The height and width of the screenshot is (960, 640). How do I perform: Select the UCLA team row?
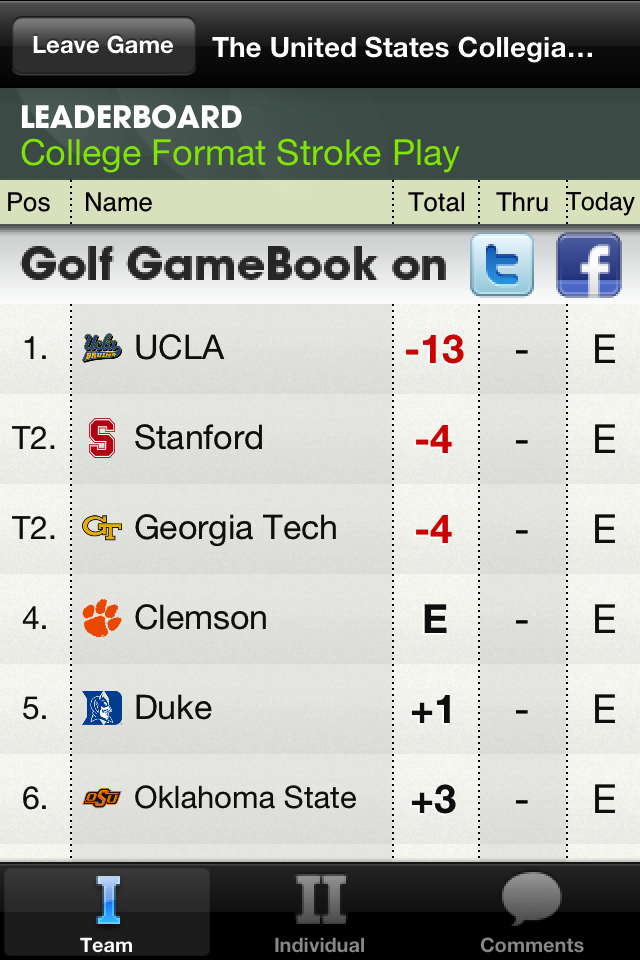coord(320,348)
